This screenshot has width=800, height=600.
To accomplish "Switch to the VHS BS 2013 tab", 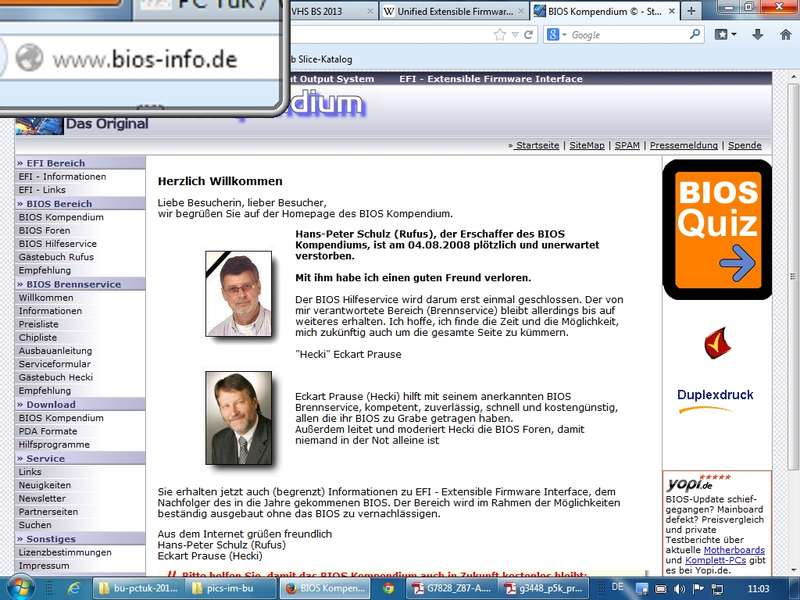I will click(333, 11).
